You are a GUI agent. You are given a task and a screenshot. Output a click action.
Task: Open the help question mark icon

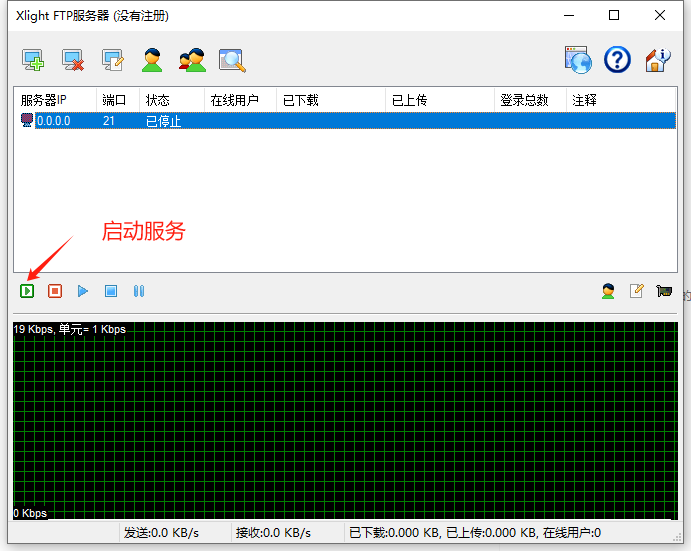click(x=617, y=60)
